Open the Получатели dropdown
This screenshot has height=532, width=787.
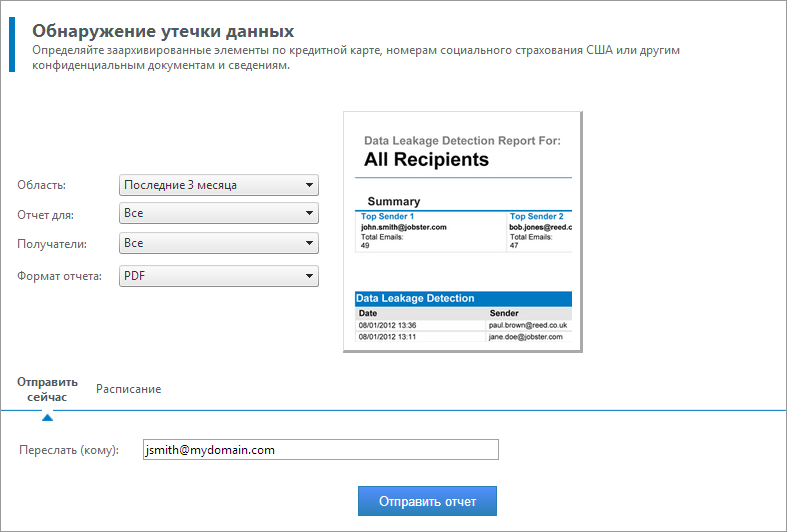219,243
